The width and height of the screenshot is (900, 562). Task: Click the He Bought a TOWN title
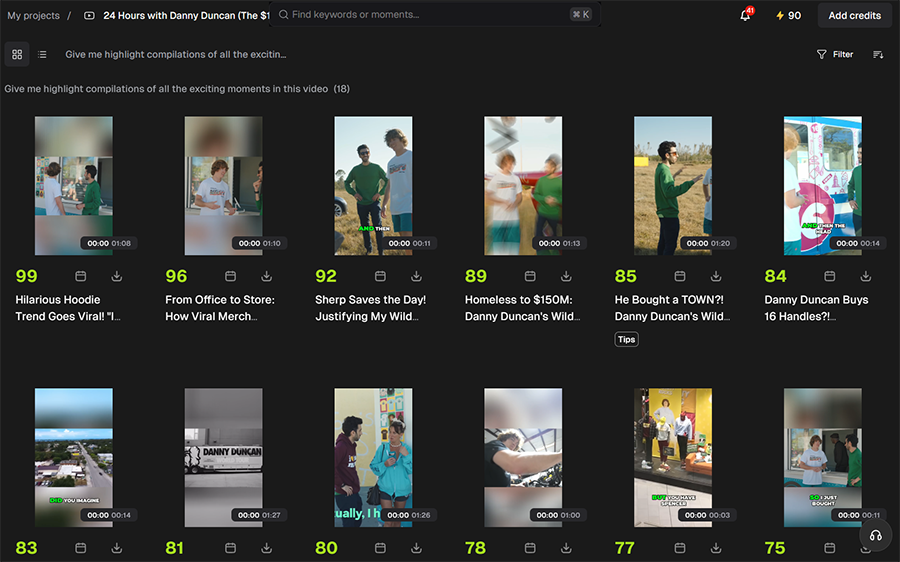click(x=672, y=308)
